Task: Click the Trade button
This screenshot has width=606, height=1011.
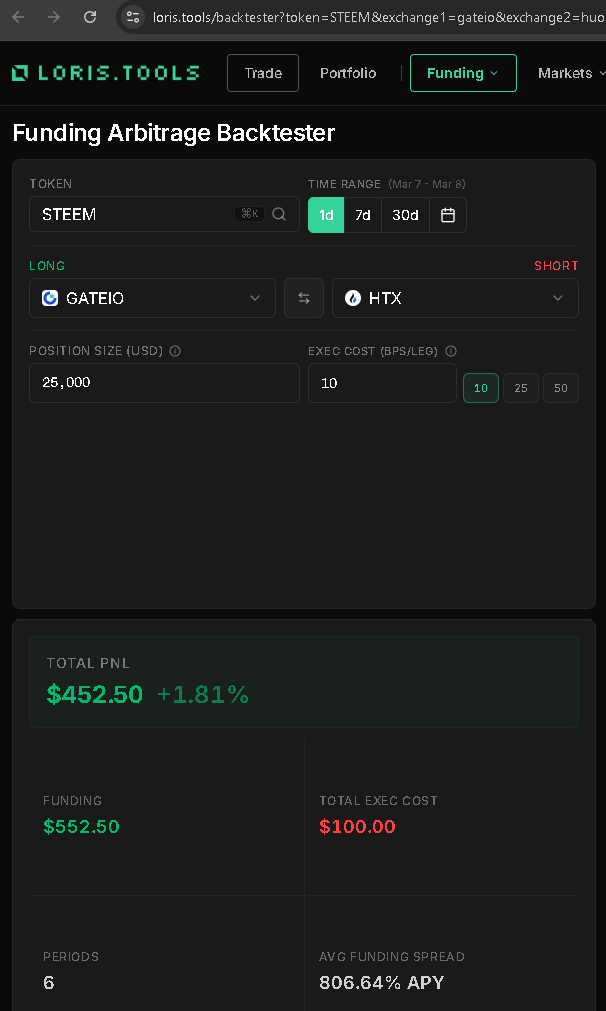Action: [263, 73]
